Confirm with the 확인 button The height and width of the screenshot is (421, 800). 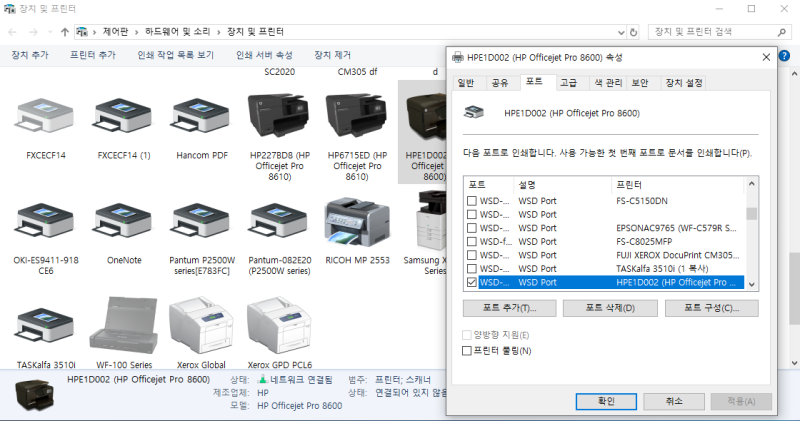click(x=606, y=401)
